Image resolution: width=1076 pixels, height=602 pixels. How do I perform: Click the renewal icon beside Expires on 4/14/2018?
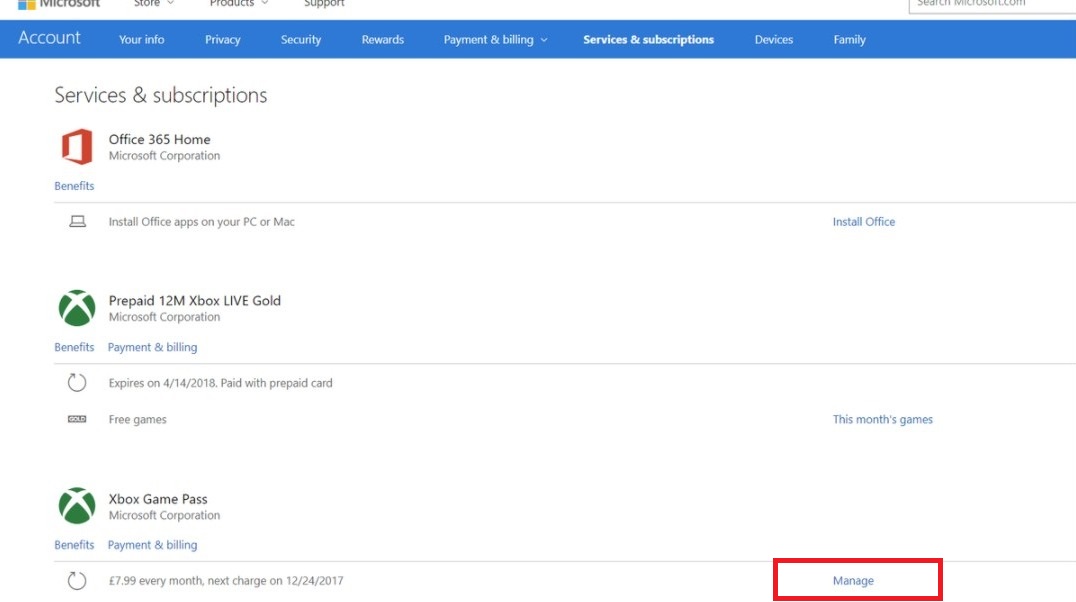coord(77,383)
